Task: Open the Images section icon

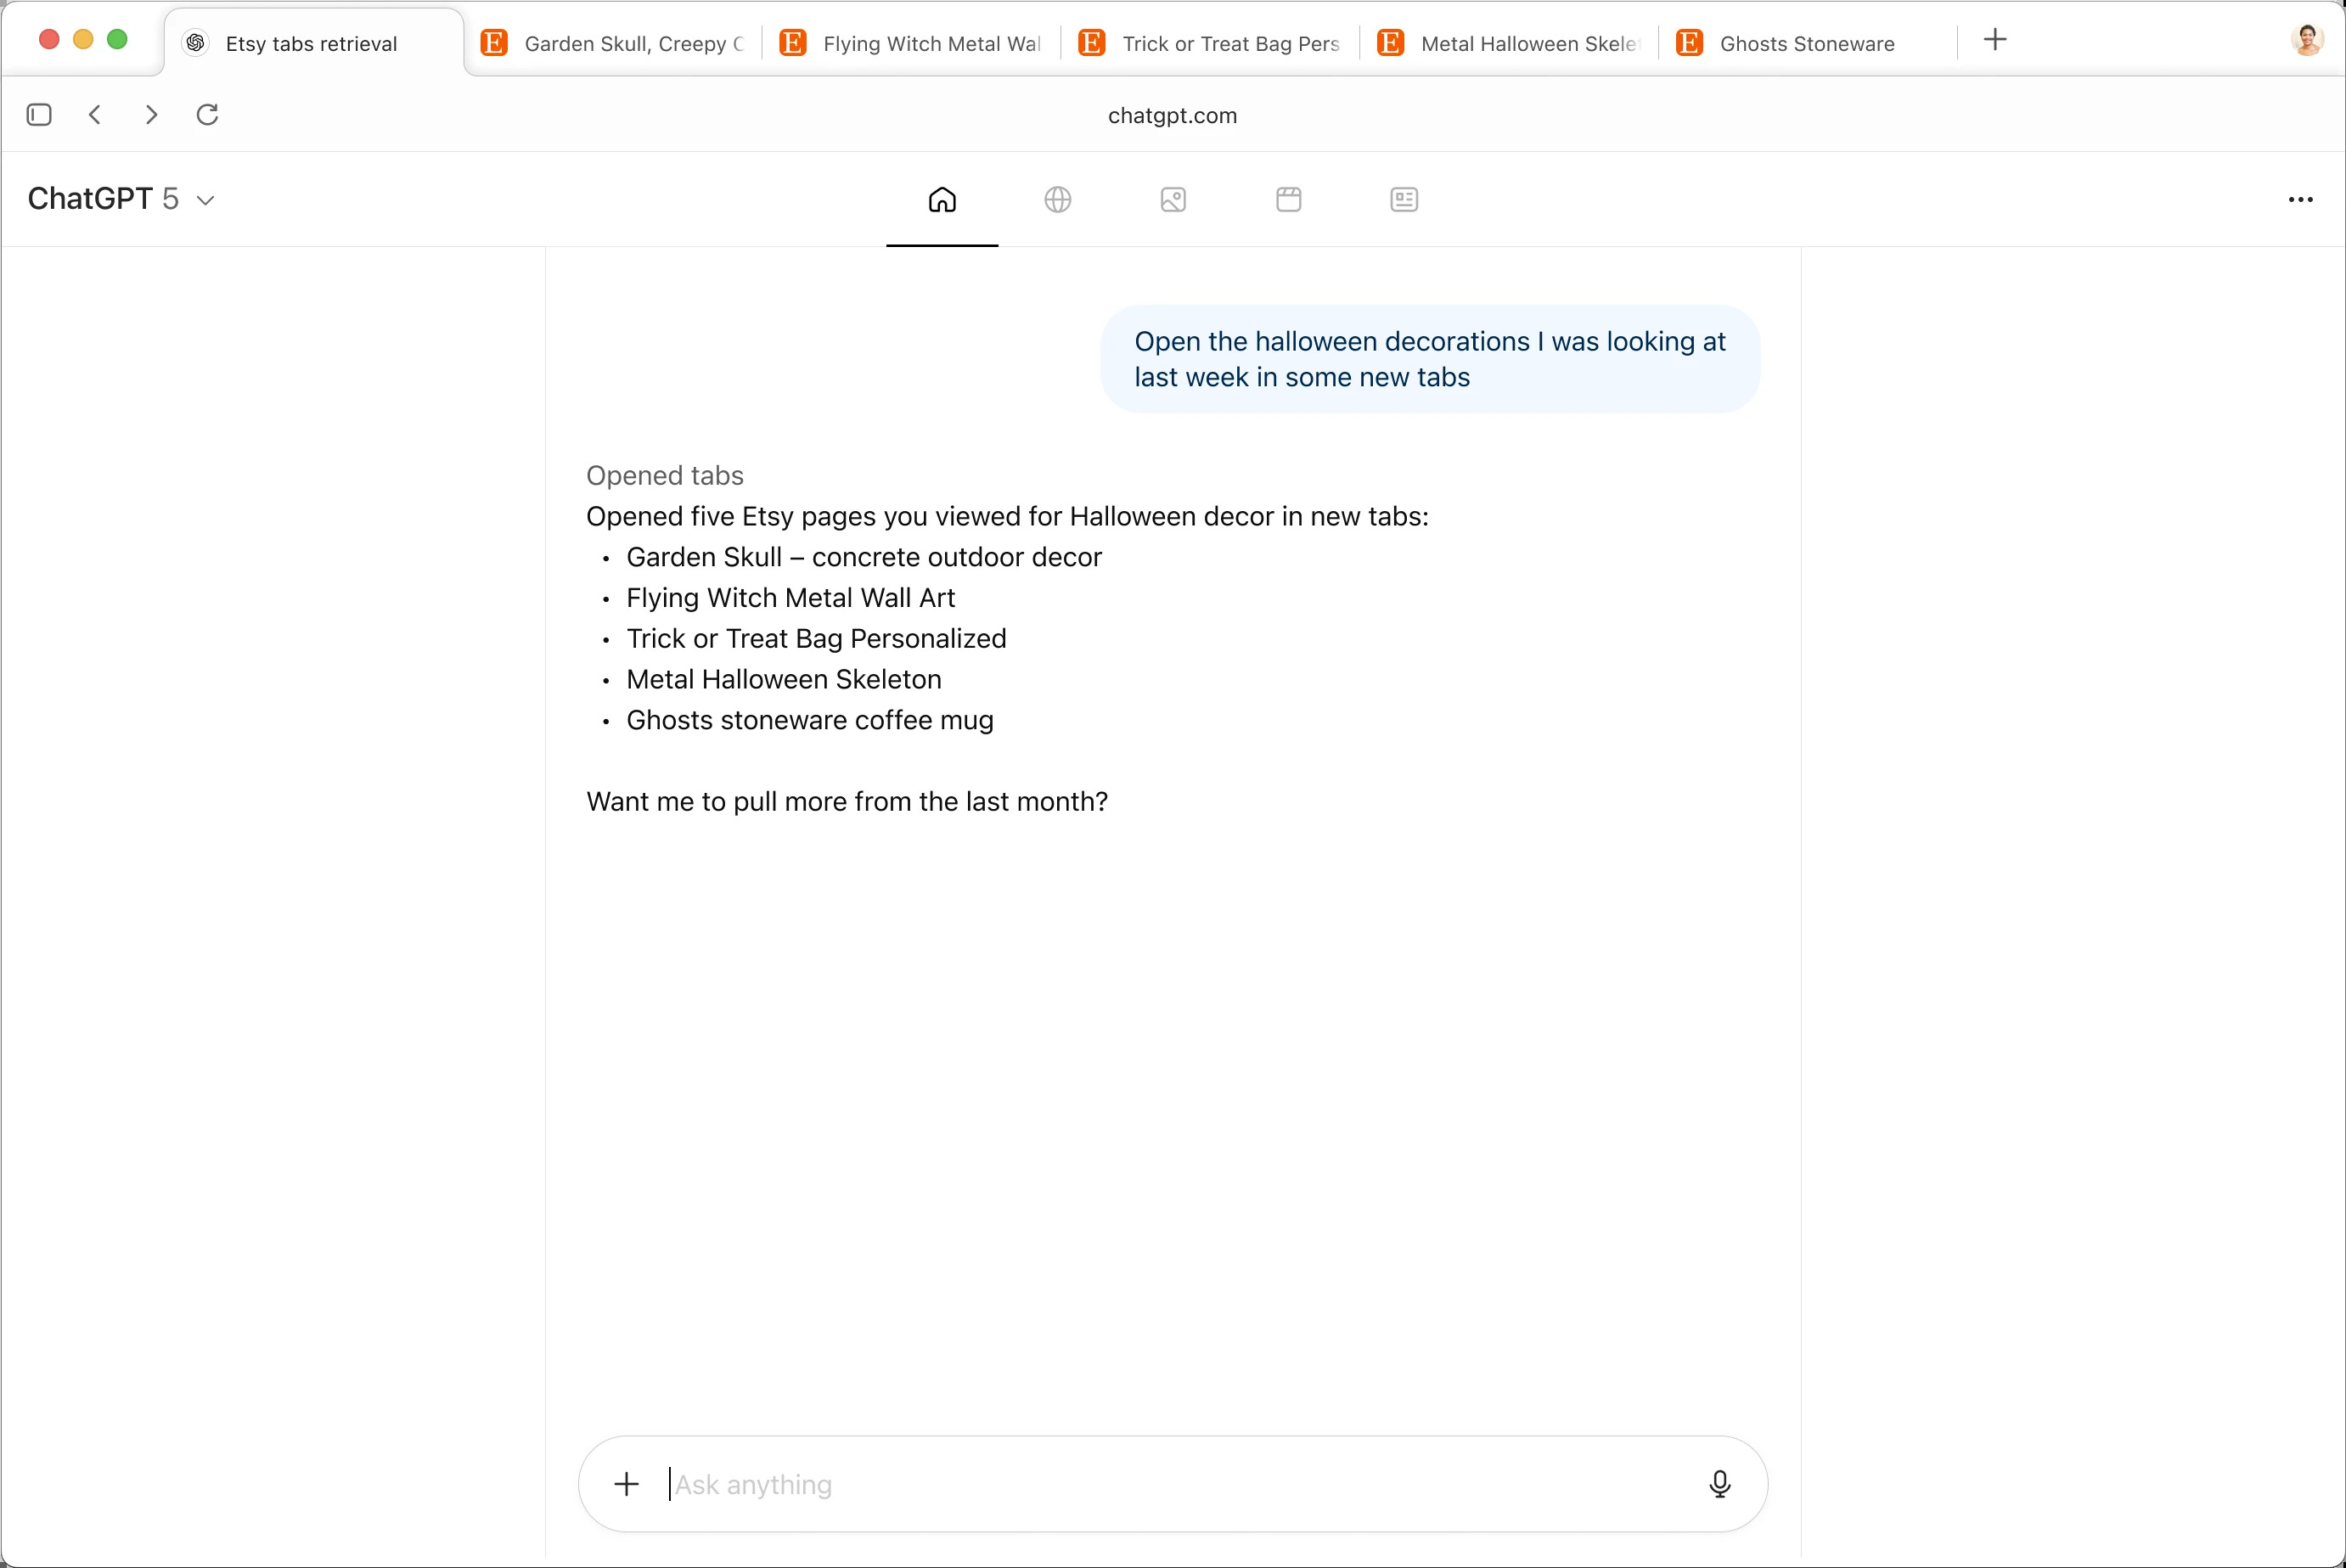Action: pyautogui.click(x=1172, y=200)
